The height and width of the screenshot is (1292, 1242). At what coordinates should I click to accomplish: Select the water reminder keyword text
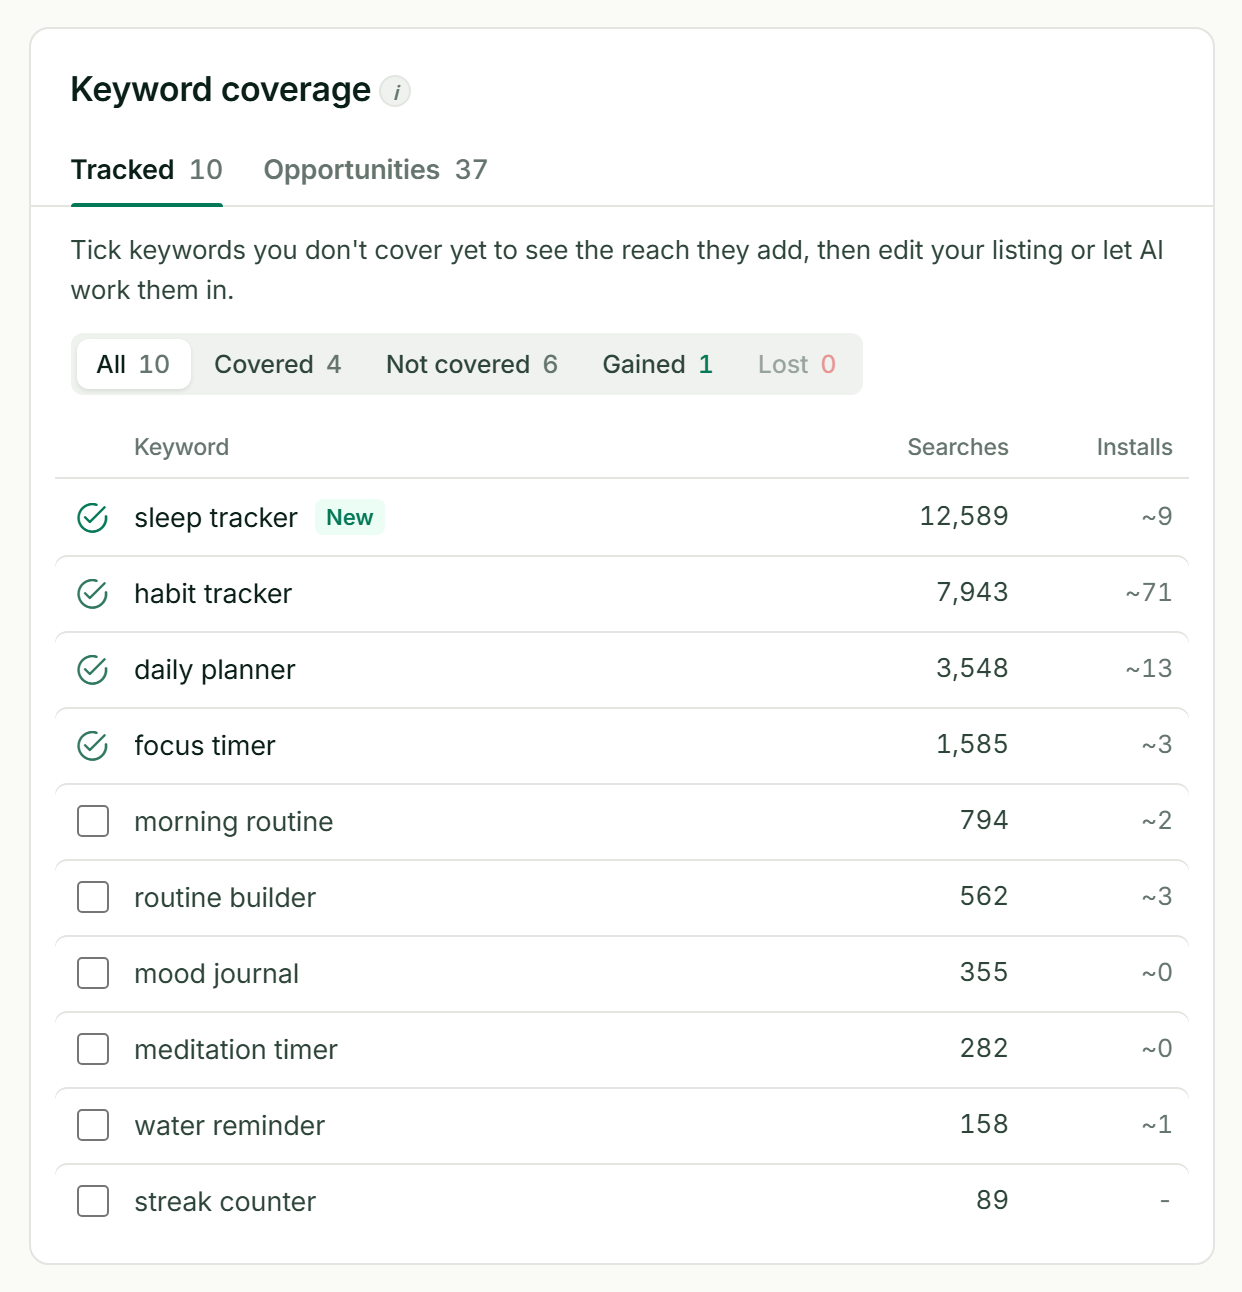230,1126
